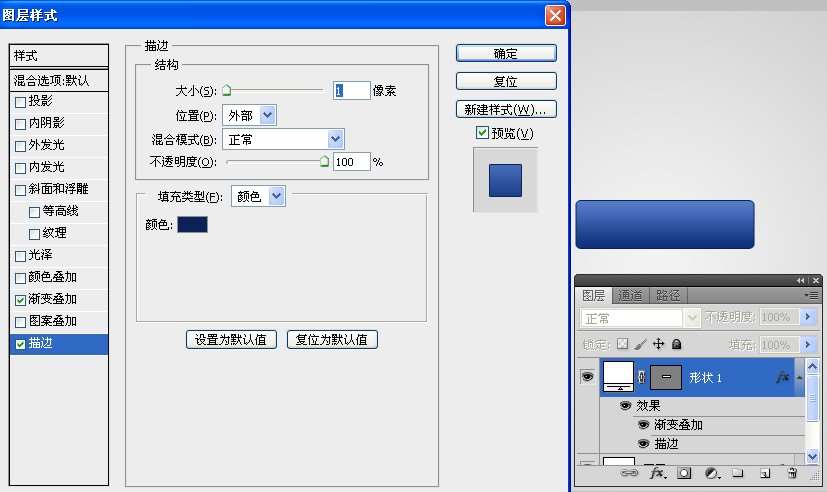Open the fx layer style menu icon
Screen dimensions: 827x492
657,474
